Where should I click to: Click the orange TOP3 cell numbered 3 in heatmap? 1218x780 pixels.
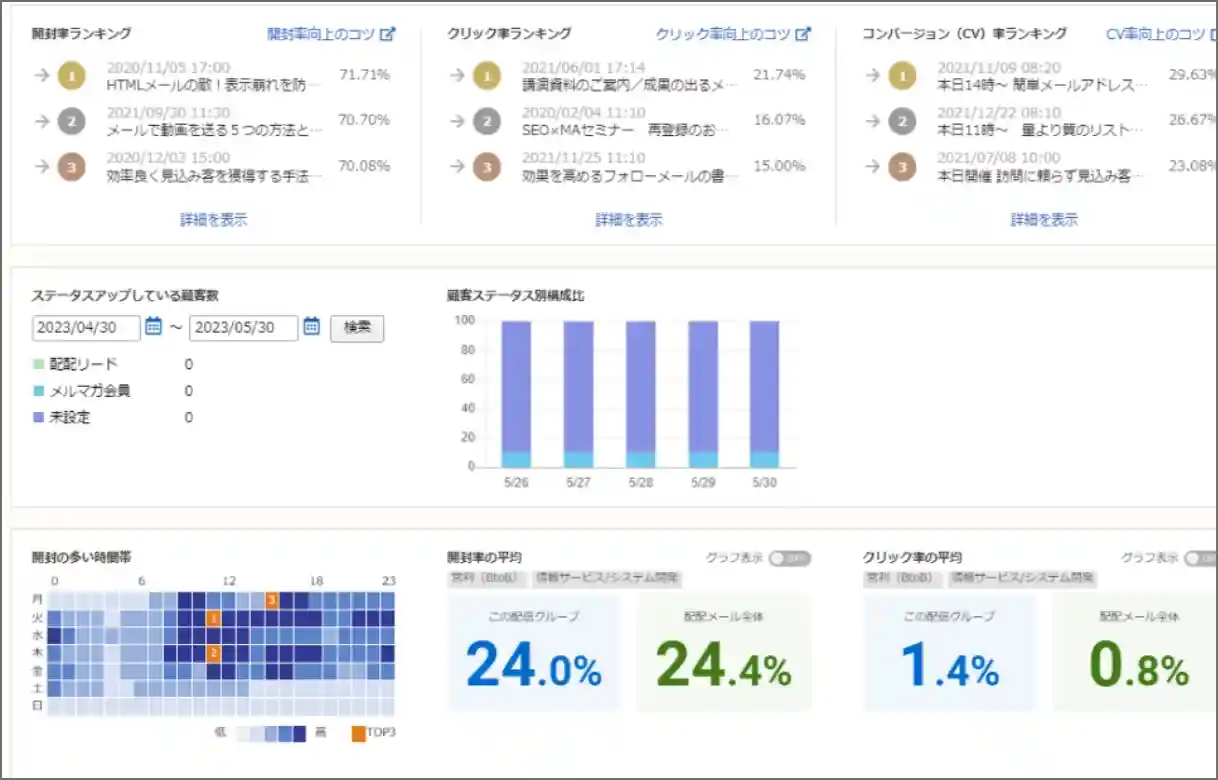pyautogui.click(x=272, y=600)
